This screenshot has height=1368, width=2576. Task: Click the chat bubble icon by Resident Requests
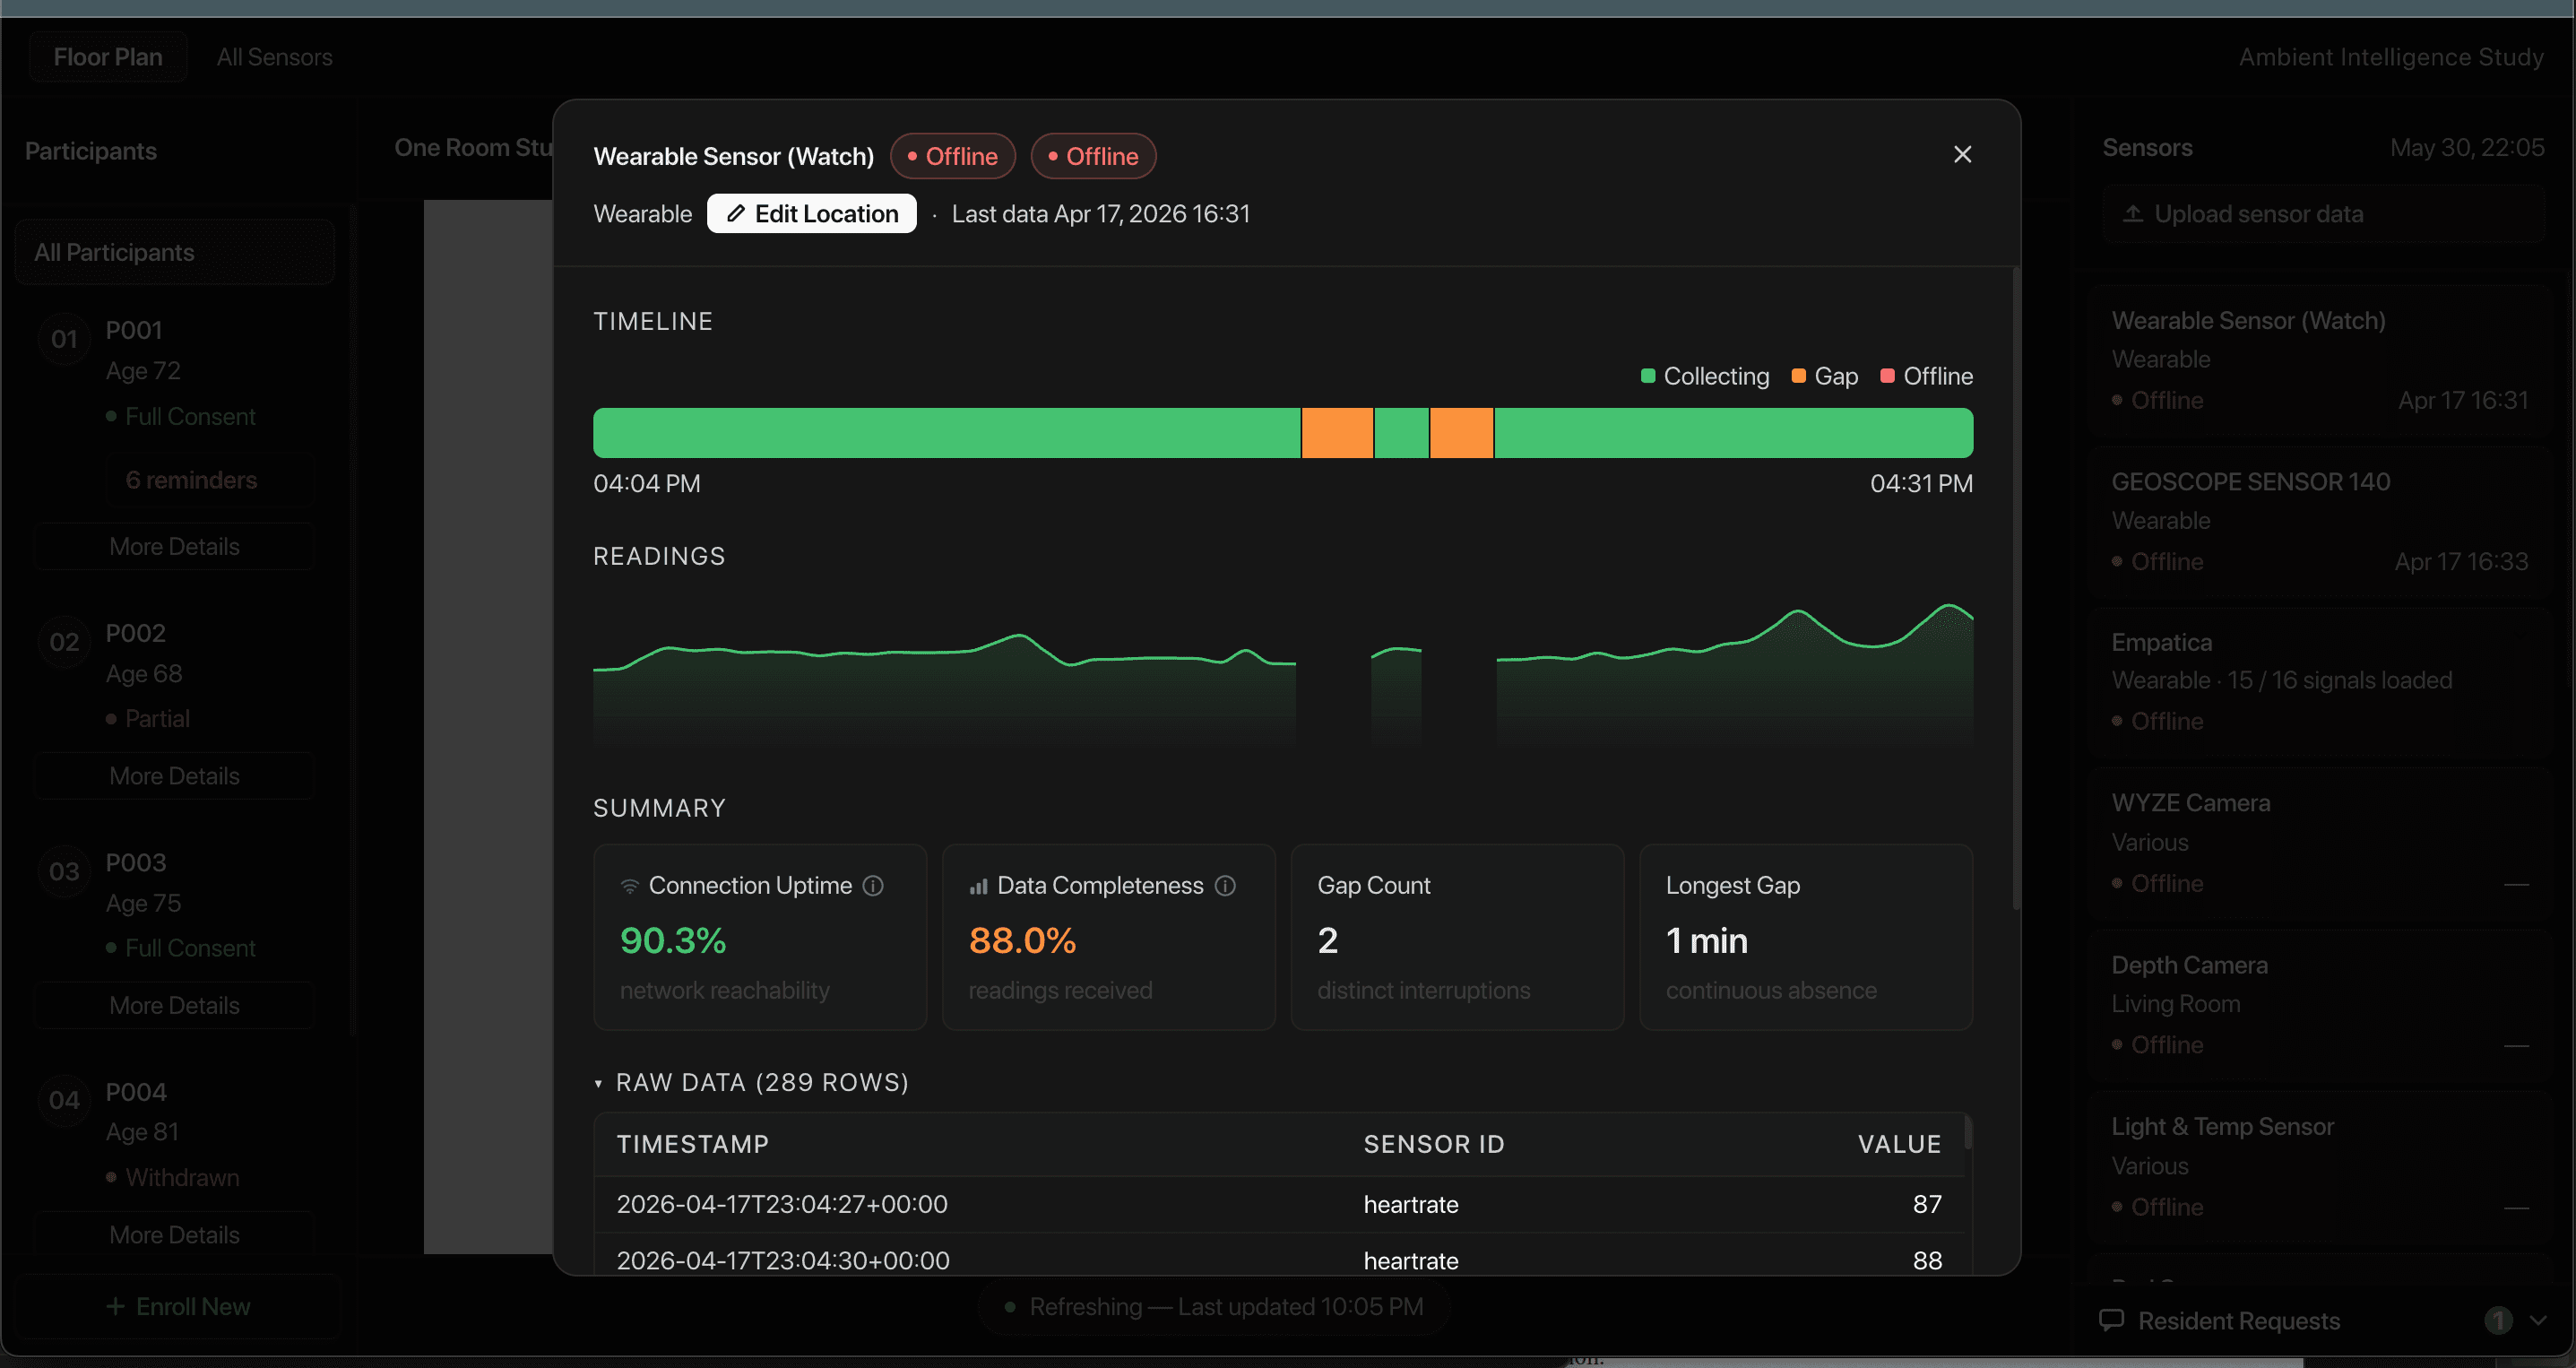click(2111, 1320)
